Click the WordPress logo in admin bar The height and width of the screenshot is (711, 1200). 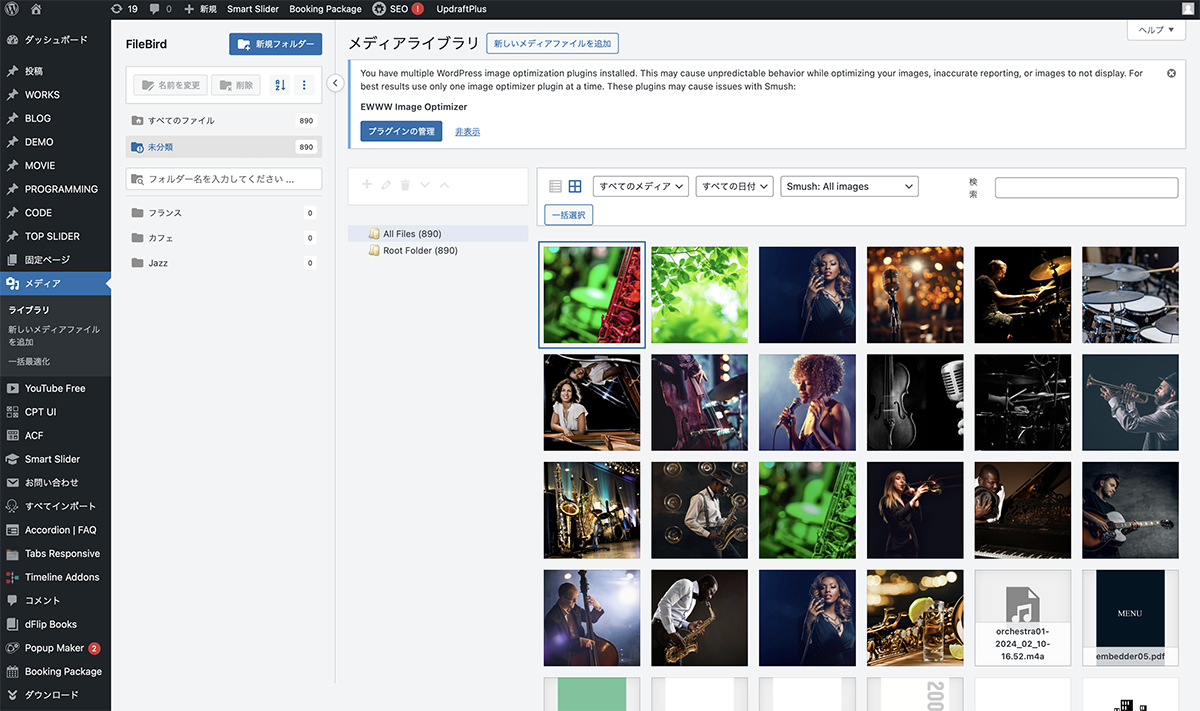(12, 9)
